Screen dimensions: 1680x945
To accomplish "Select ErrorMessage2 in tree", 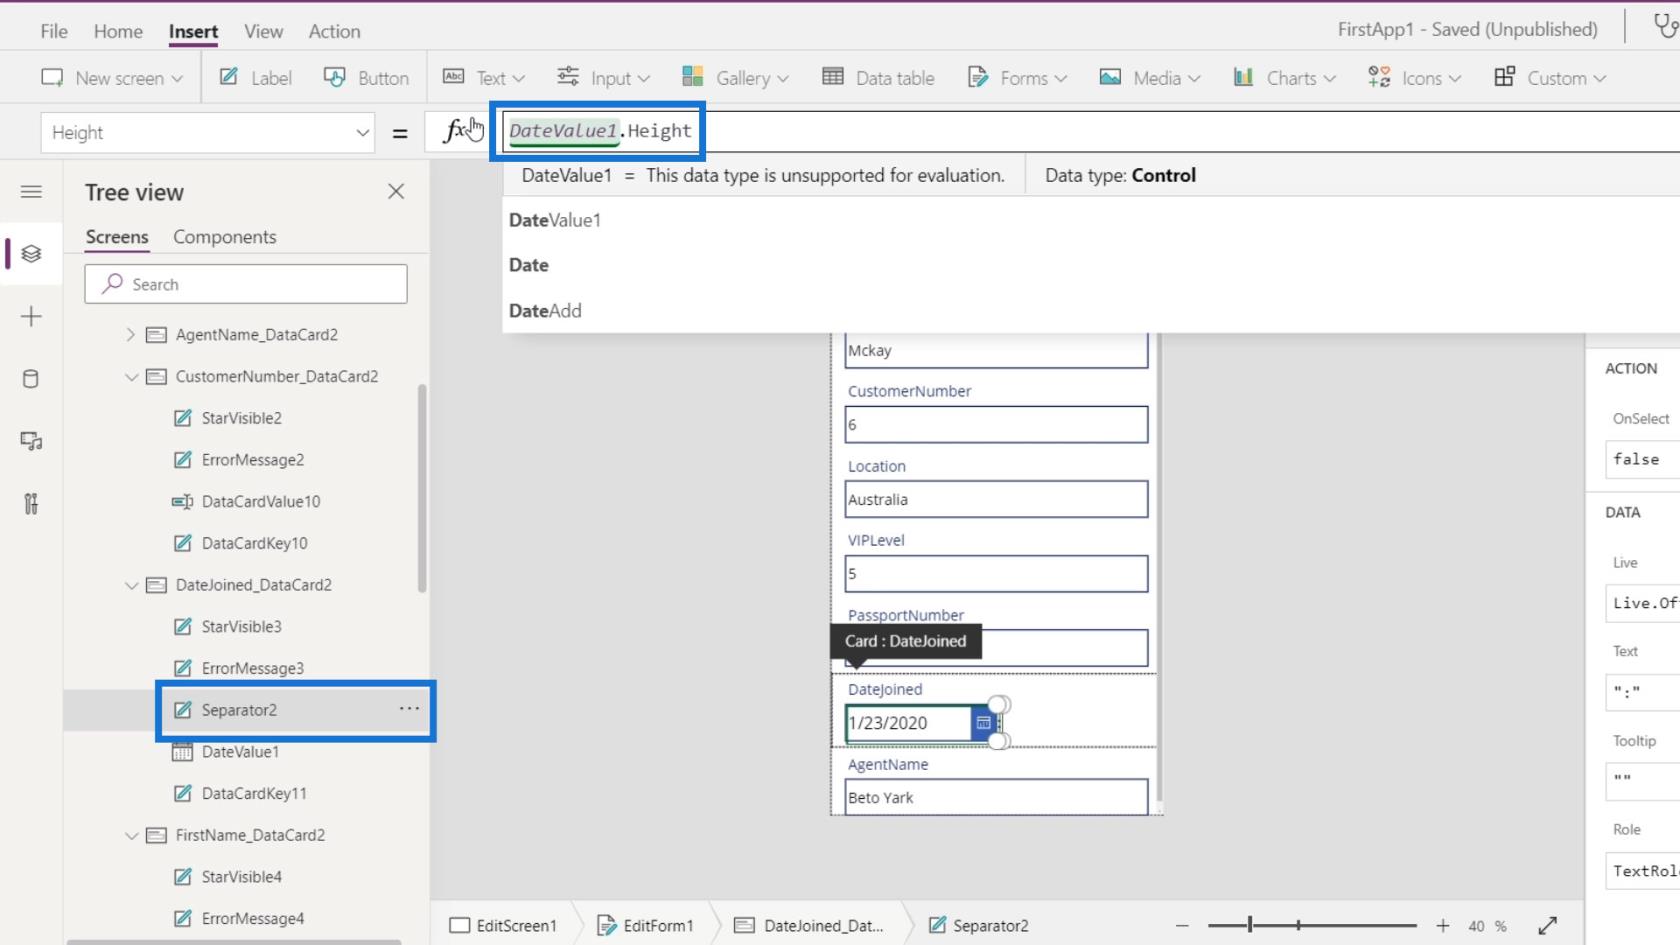I will pyautogui.click(x=252, y=460).
